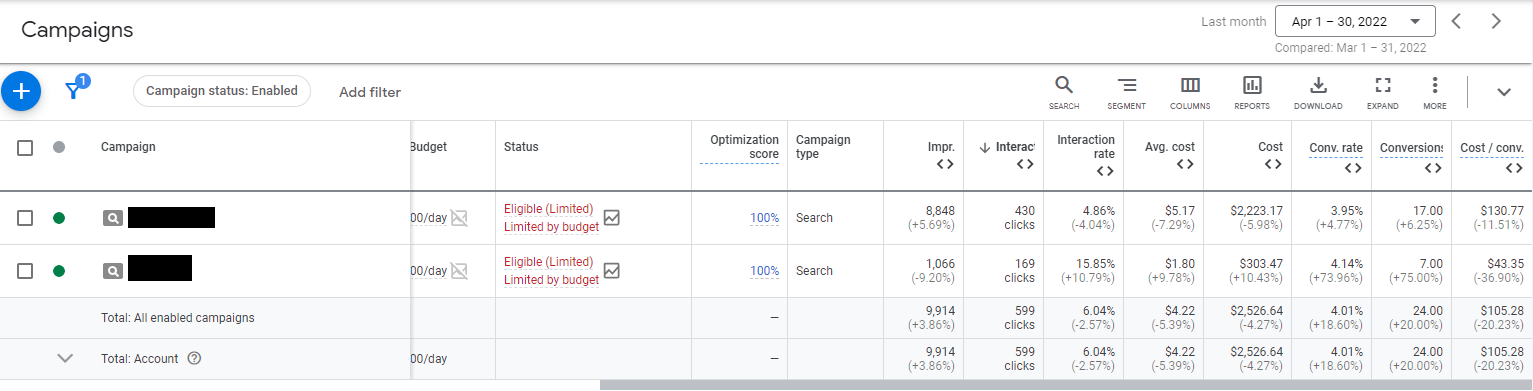Open the filter funnel icon
The height and width of the screenshot is (391, 1533).
pyautogui.click(x=73, y=91)
